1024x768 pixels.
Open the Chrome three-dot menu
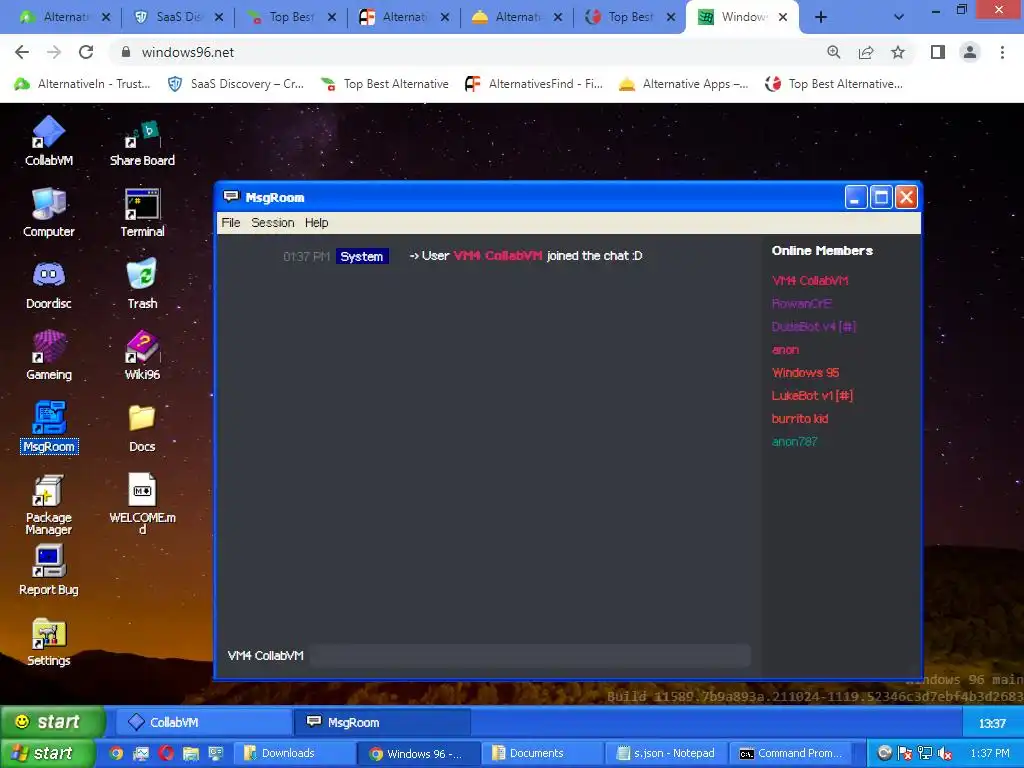(1002, 52)
